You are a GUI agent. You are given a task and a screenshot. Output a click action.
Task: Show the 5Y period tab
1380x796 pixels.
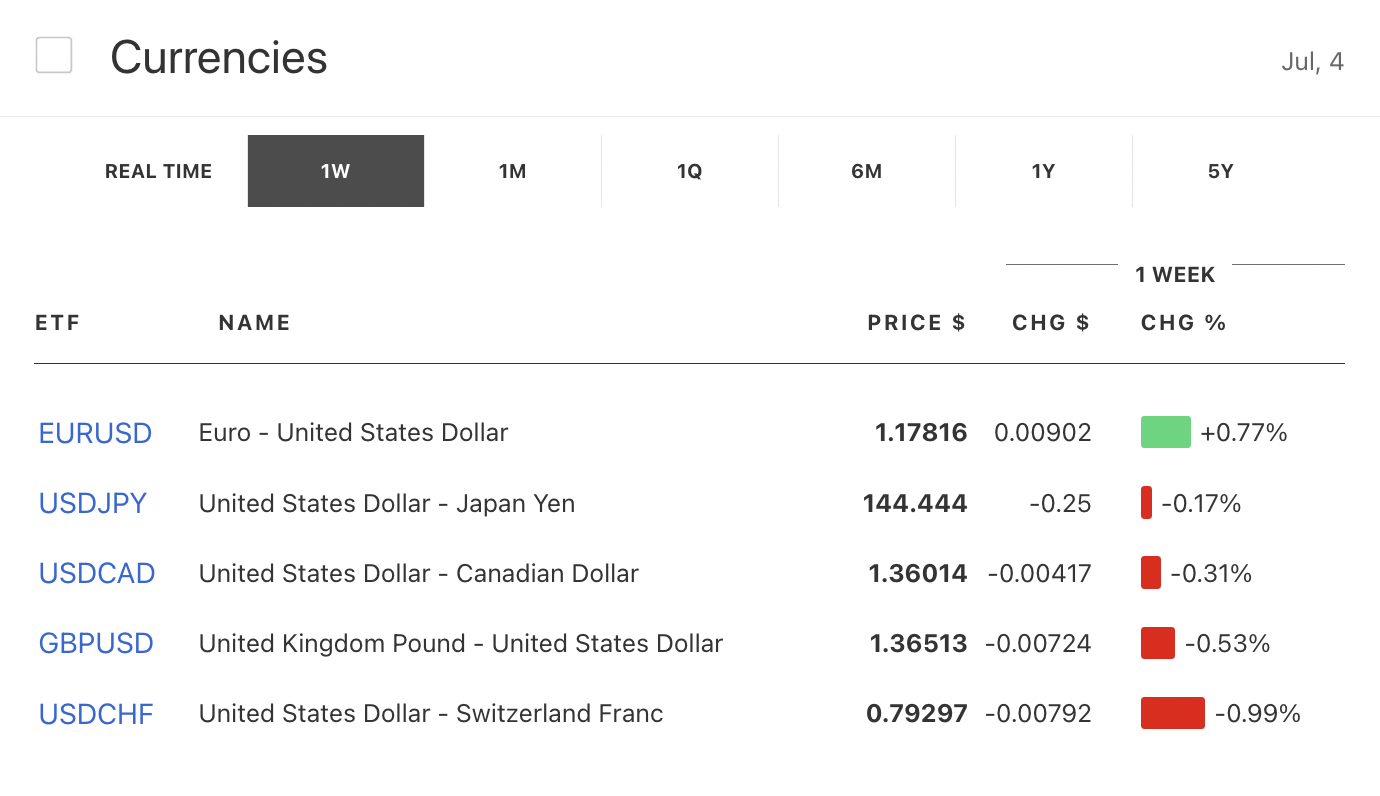click(x=1221, y=171)
